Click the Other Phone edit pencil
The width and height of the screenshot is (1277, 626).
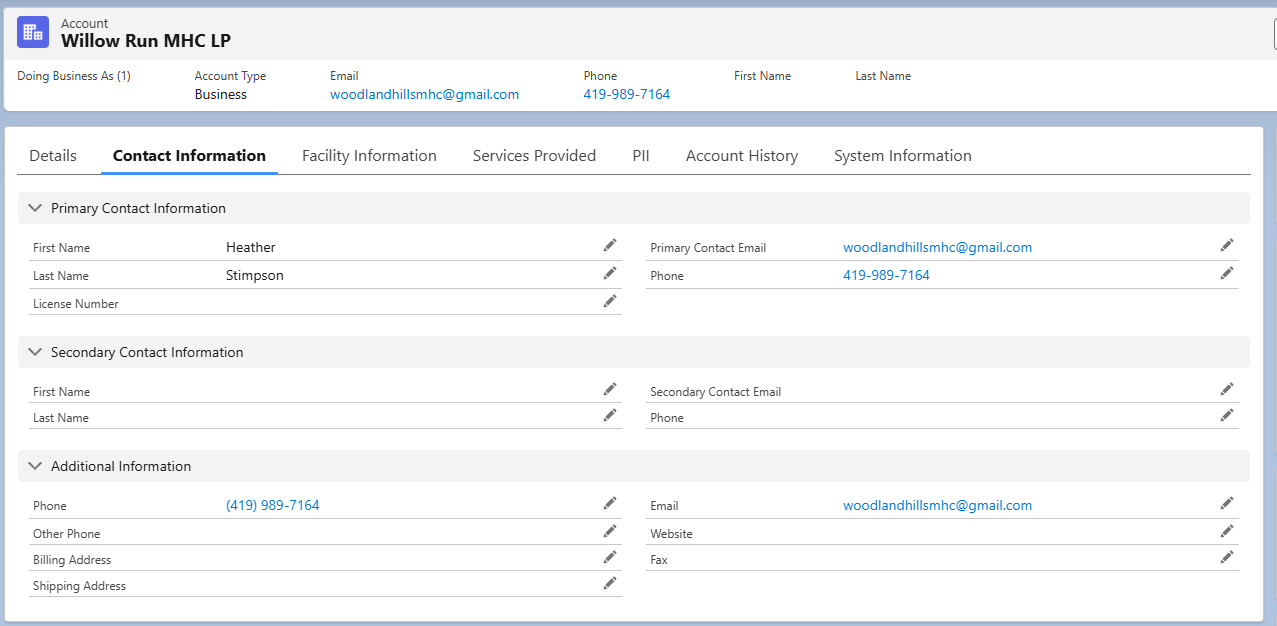(x=610, y=531)
